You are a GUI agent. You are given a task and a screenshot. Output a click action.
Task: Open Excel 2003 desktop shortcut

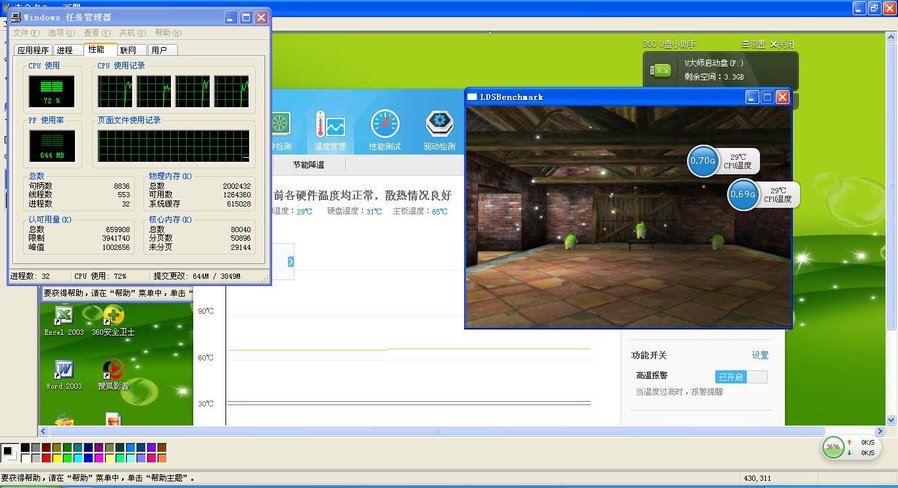62,320
